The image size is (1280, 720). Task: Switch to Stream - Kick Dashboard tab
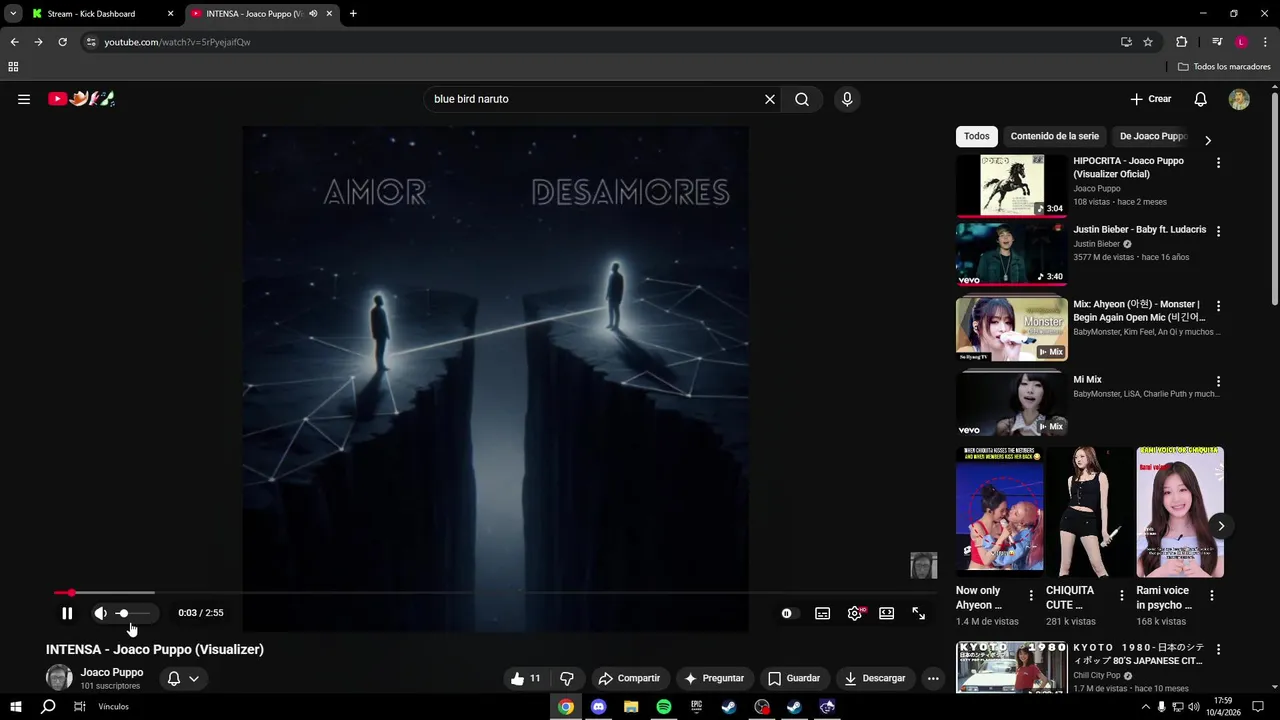102,14
